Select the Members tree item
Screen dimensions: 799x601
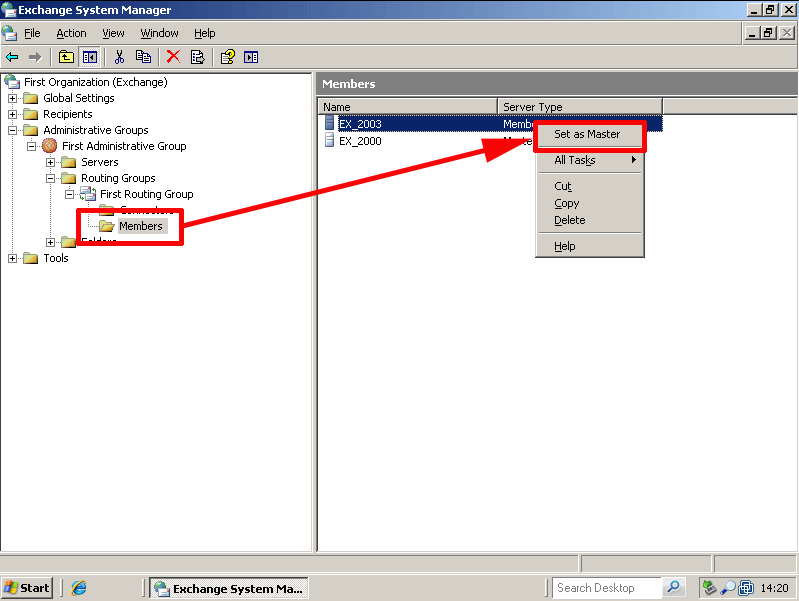point(141,226)
